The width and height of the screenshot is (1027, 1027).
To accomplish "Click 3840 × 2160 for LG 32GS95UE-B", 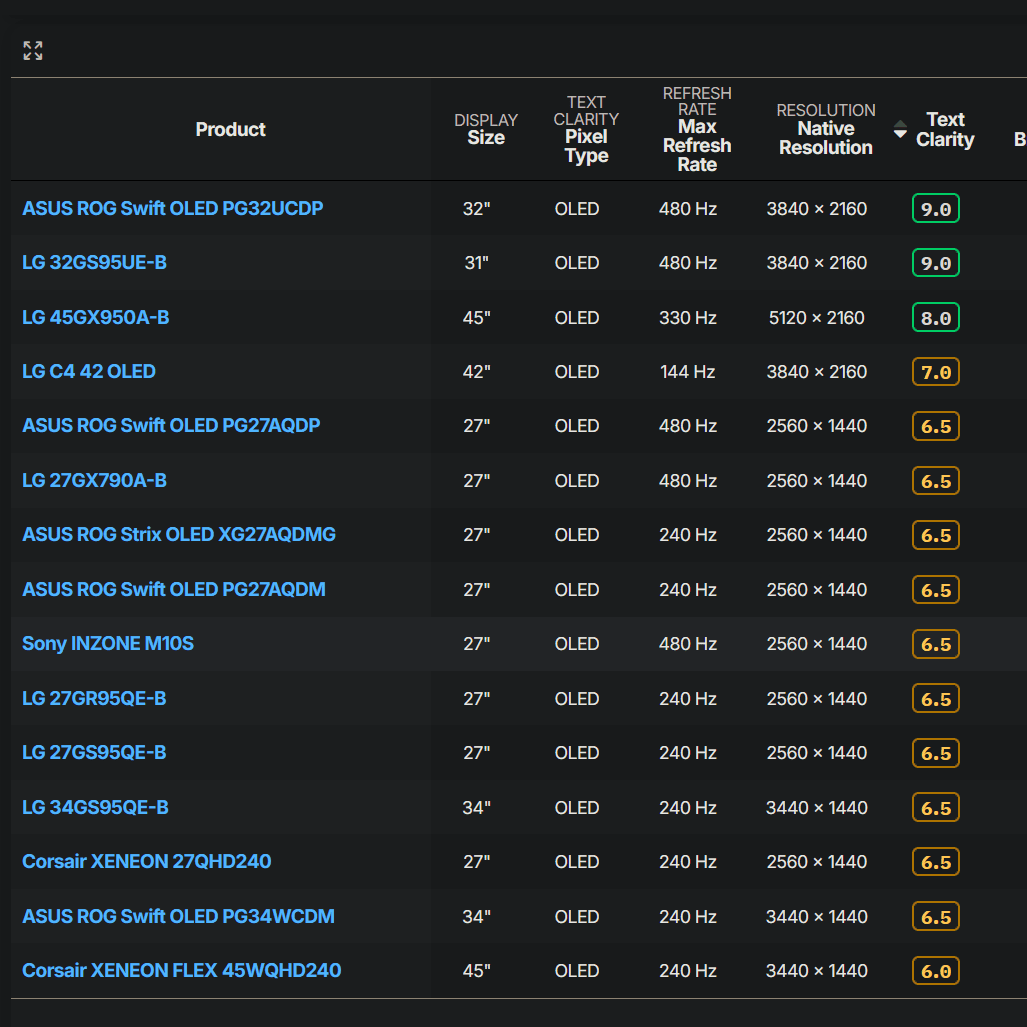I will [817, 263].
